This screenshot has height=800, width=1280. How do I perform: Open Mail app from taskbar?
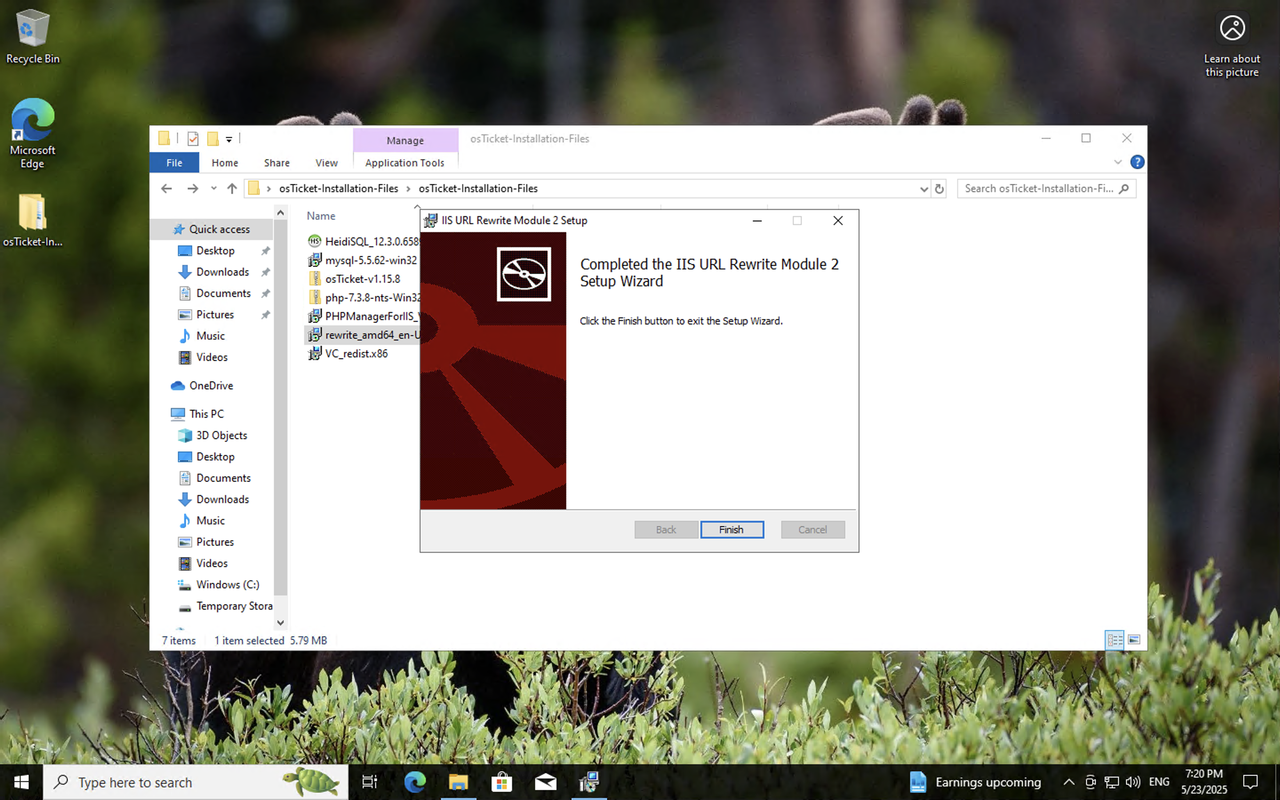coord(546,782)
